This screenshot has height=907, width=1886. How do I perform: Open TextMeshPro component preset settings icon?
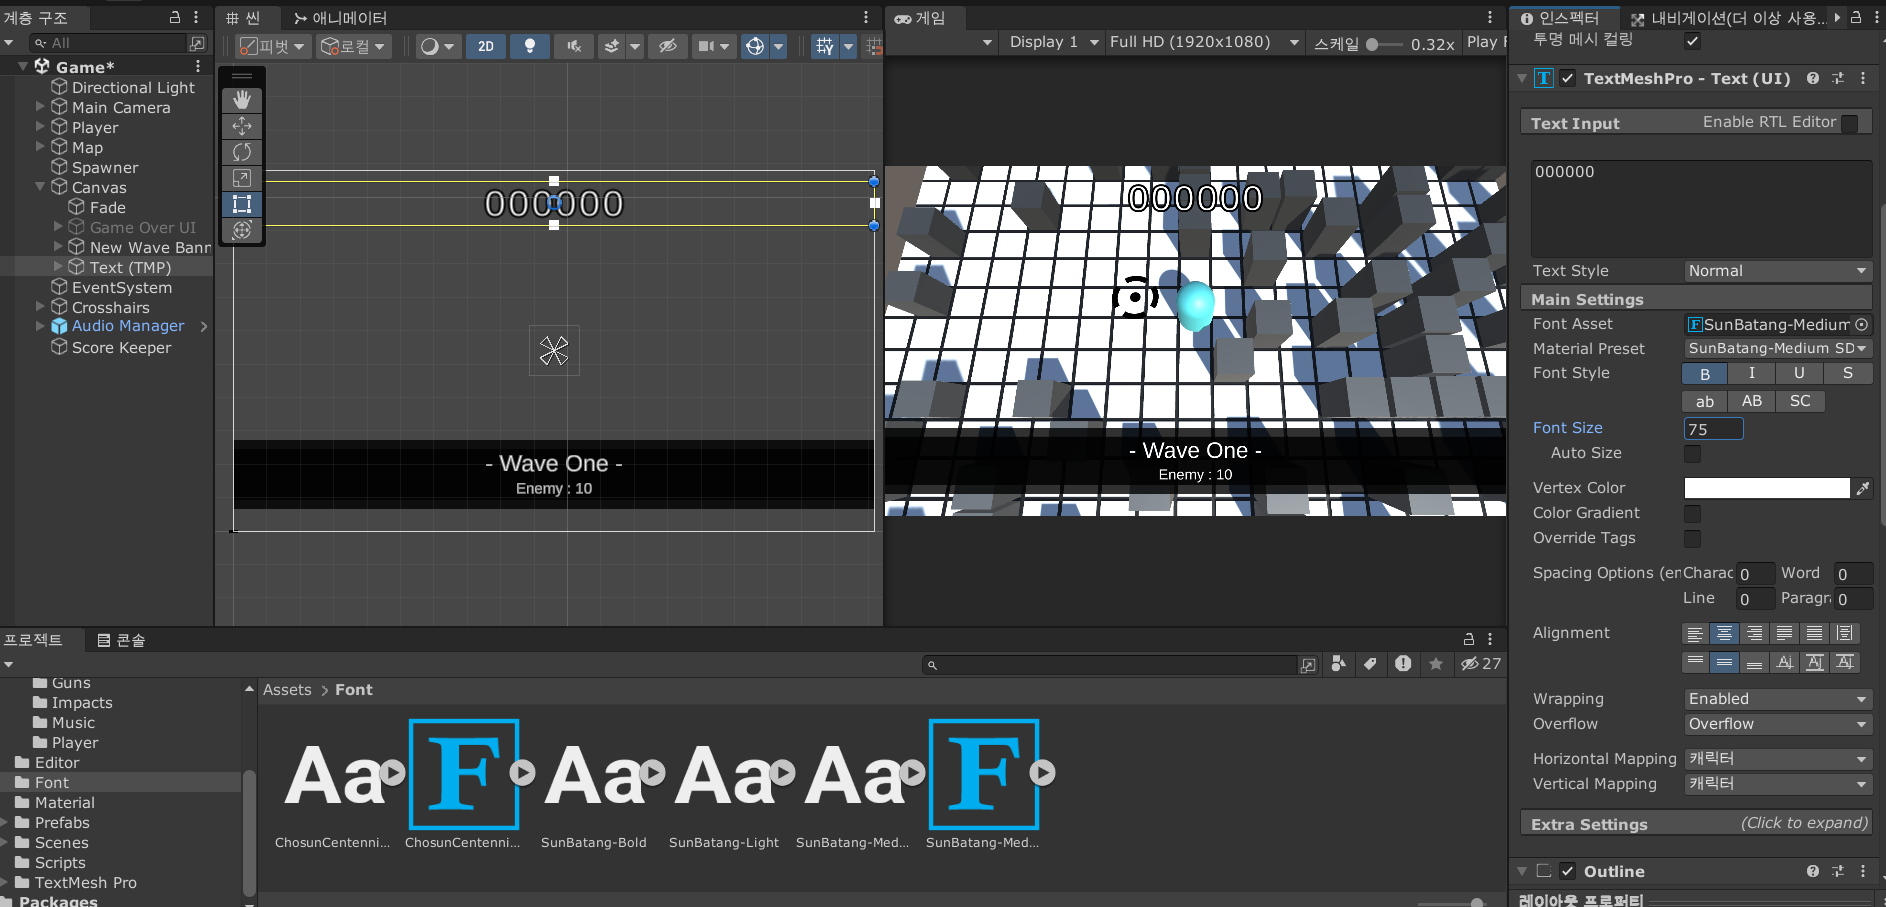tap(1838, 78)
